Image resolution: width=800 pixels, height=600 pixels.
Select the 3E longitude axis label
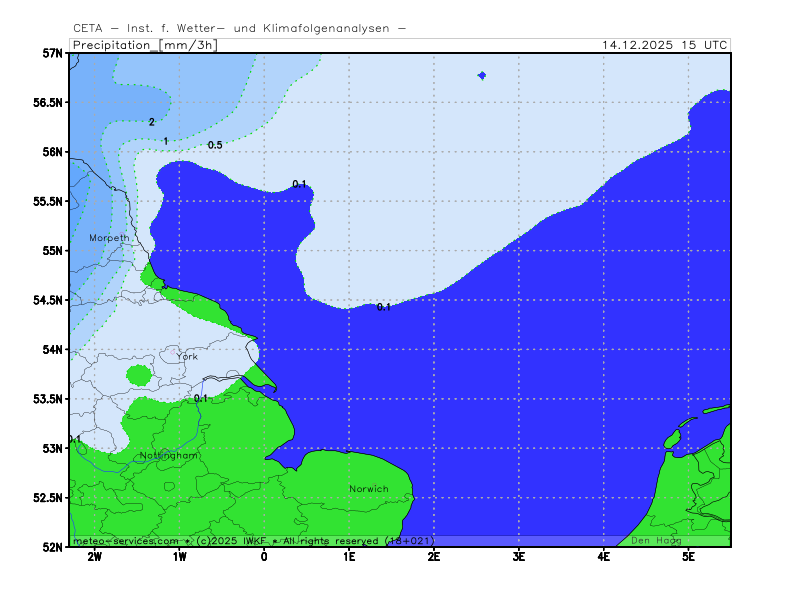[519, 556]
